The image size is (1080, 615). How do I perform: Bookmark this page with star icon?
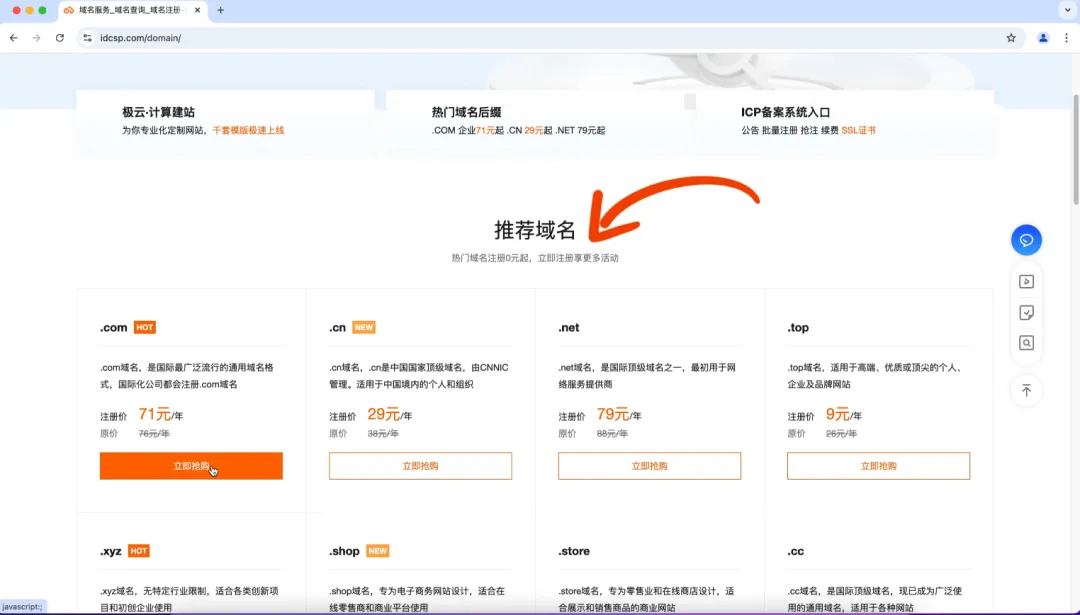(x=1010, y=38)
